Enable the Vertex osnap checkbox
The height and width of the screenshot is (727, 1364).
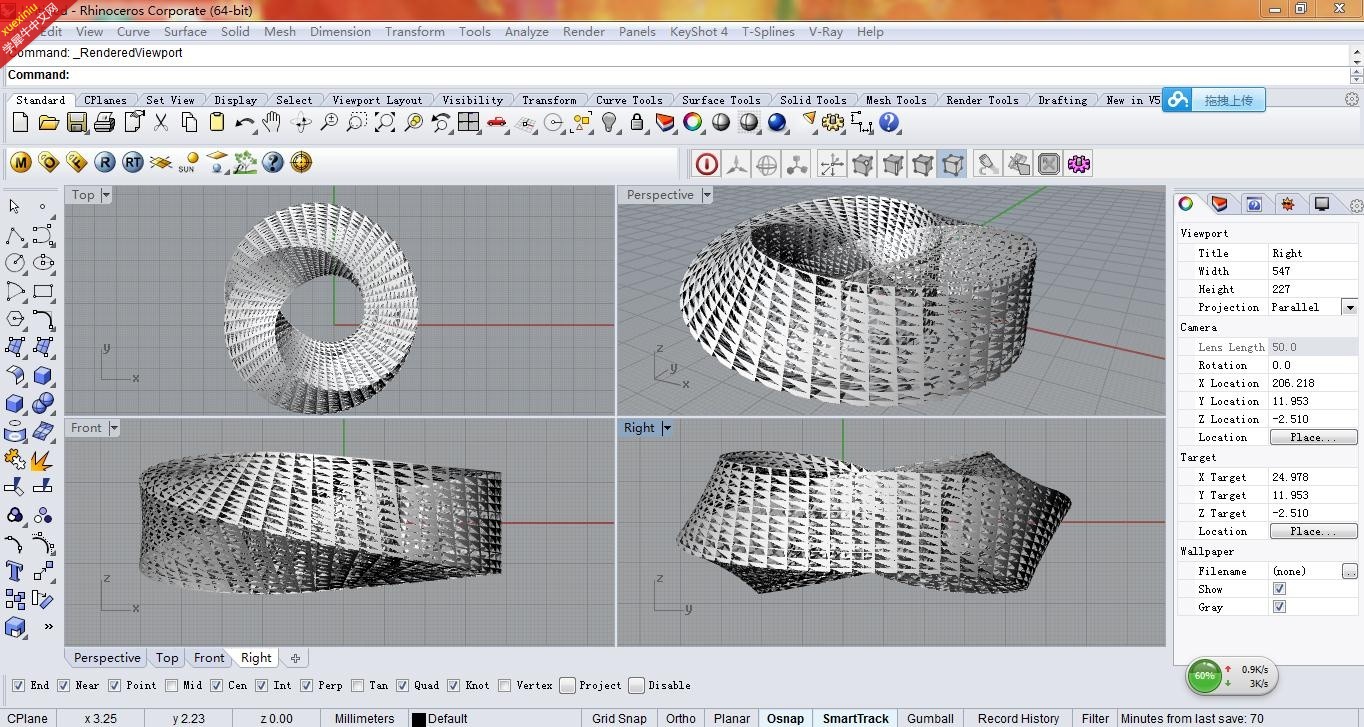[x=505, y=686]
